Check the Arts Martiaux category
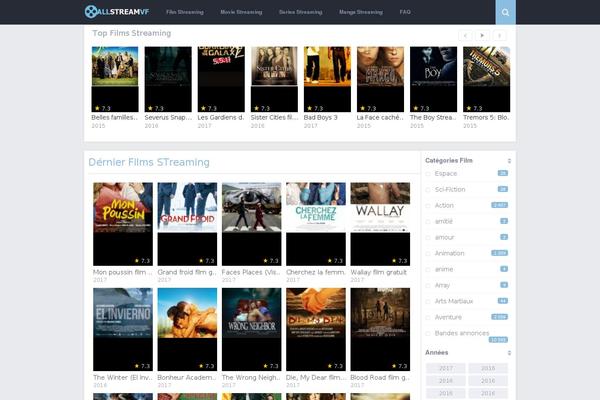This screenshot has width=600, height=400. point(428,302)
